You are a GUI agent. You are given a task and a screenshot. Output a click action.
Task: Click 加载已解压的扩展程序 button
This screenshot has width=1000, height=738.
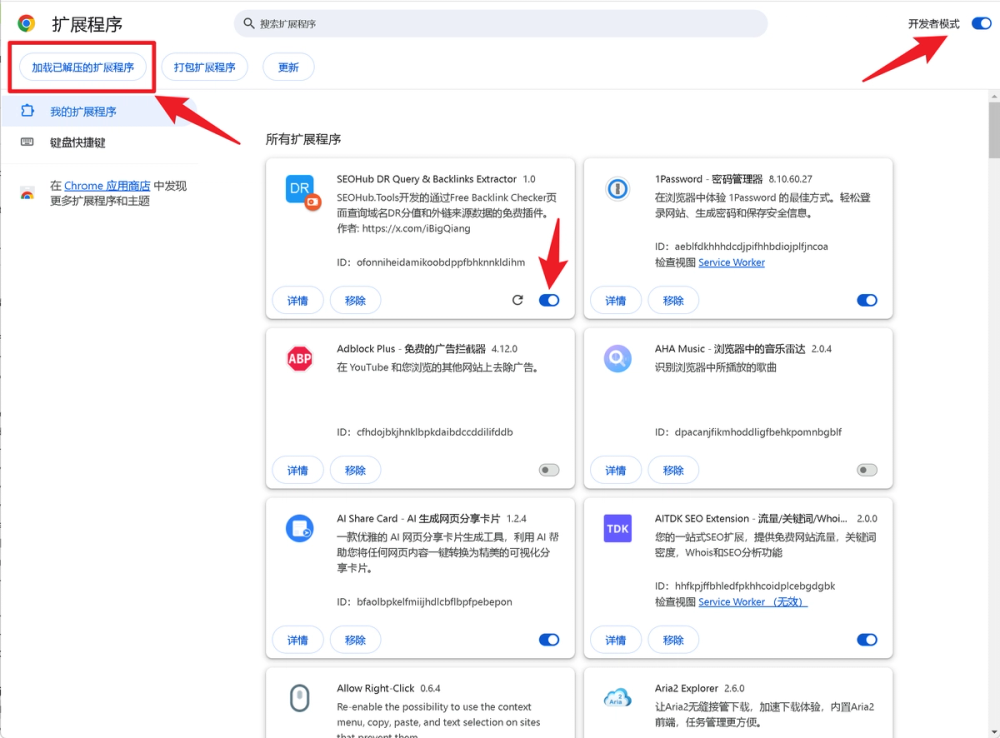tap(83, 67)
